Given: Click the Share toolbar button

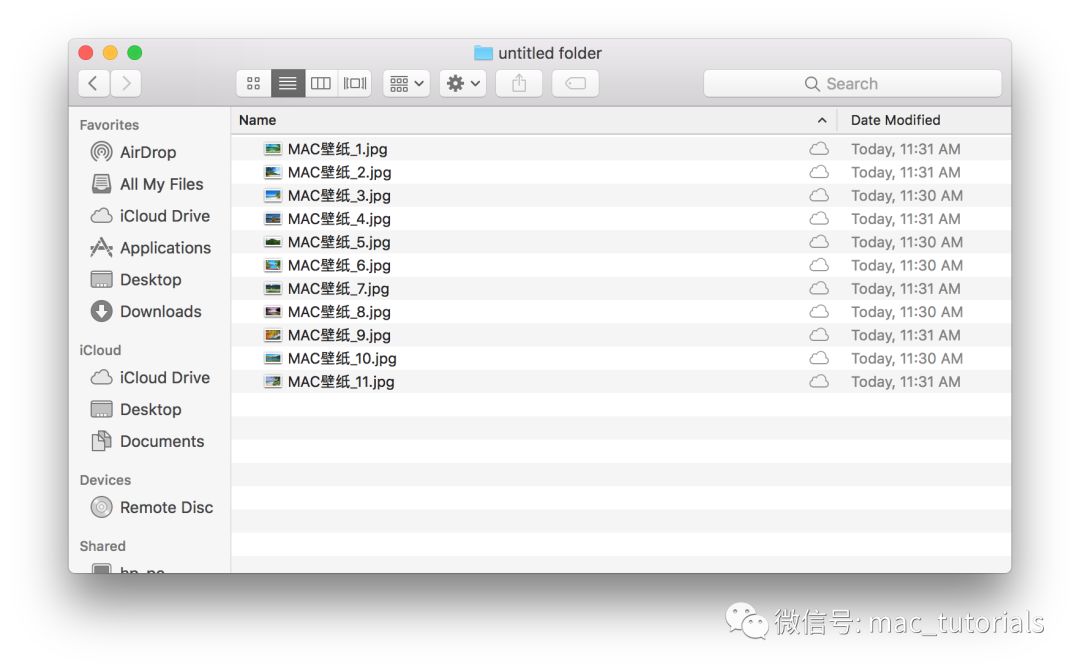Looking at the screenshot, I should click(x=519, y=84).
